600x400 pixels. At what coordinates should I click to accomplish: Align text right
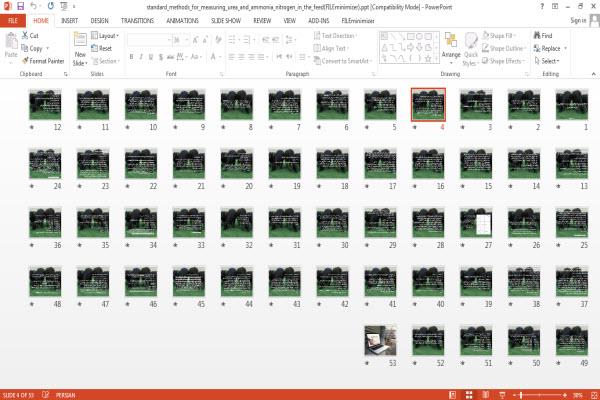pos(251,57)
